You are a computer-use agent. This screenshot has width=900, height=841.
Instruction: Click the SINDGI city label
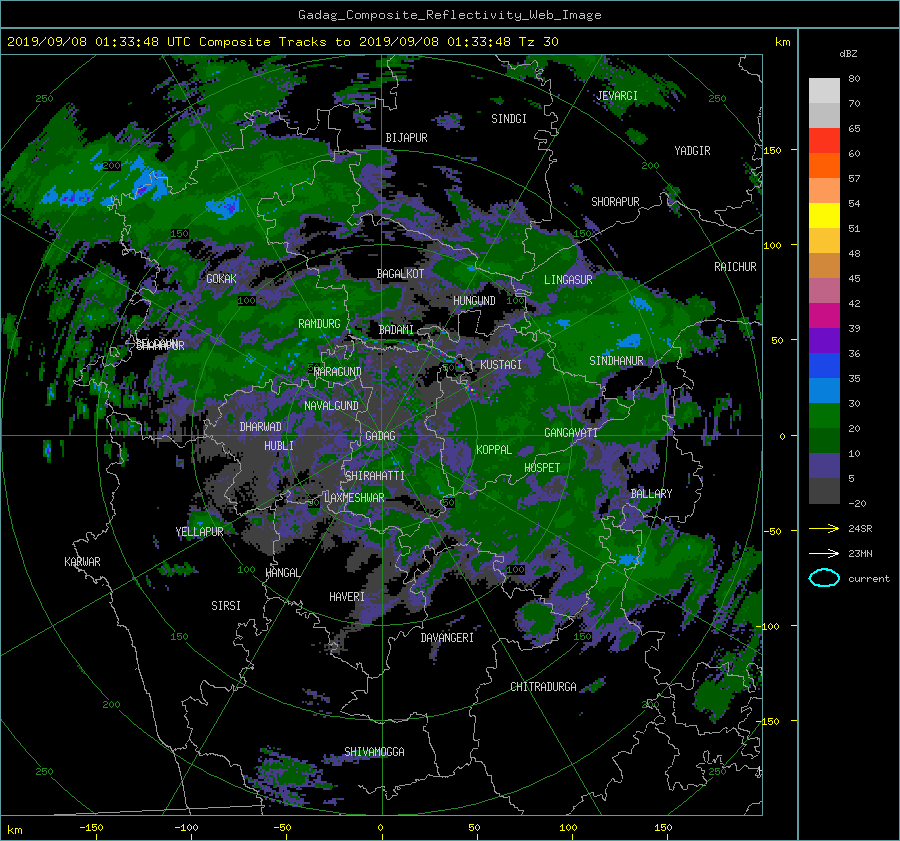click(x=509, y=119)
